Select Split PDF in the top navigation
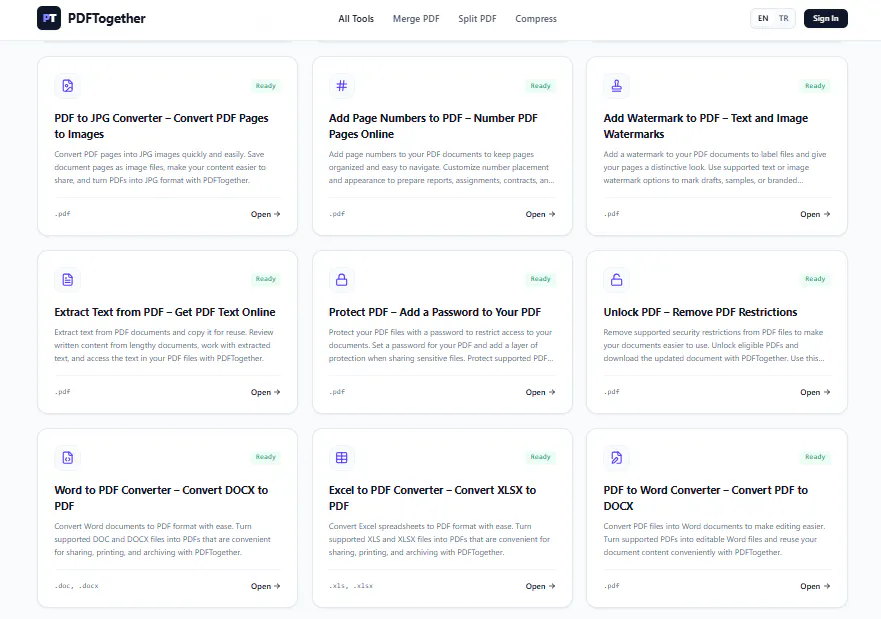The image size is (881, 619). pyautogui.click(x=477, y=19)
